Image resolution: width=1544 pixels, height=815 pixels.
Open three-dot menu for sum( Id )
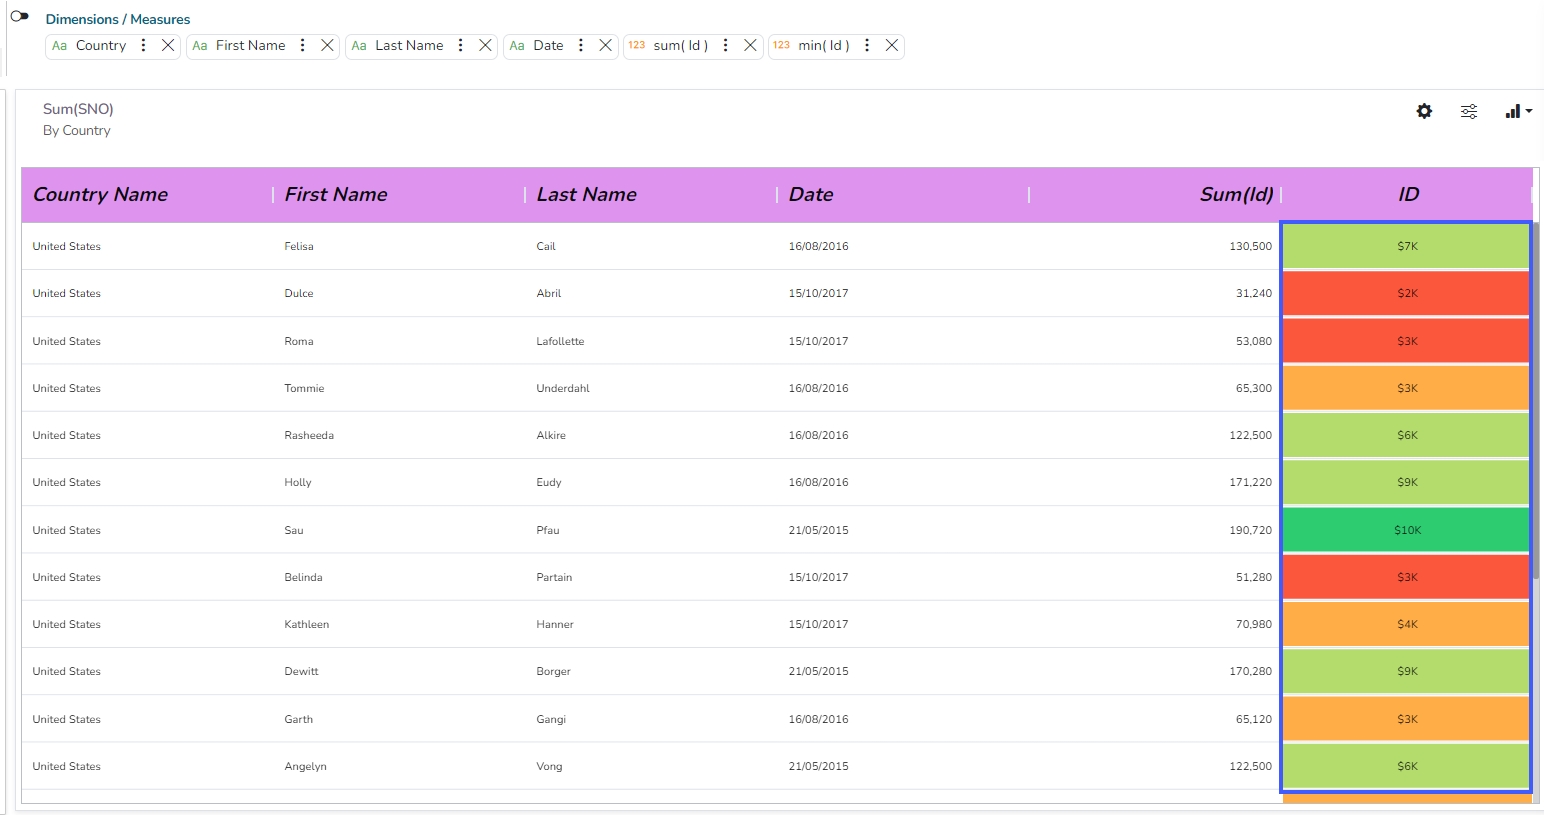coord(725,46)
